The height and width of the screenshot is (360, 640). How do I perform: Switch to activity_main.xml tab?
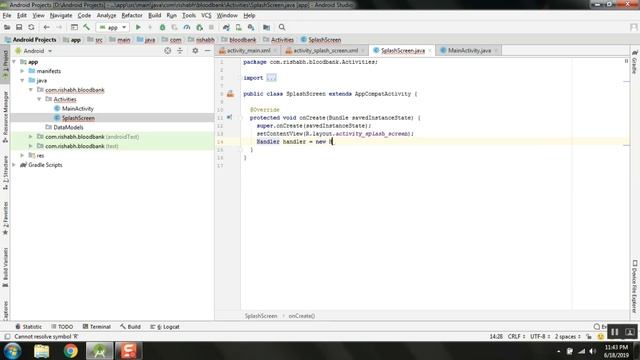(x=248, y=51)
